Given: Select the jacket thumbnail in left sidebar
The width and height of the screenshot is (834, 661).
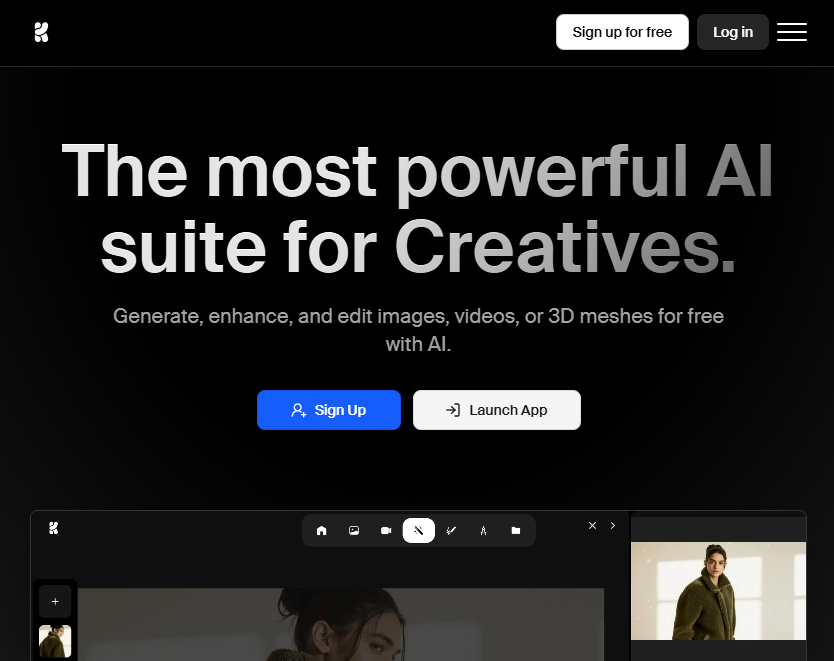Looking at the screenshot, I should coord(55,641).
